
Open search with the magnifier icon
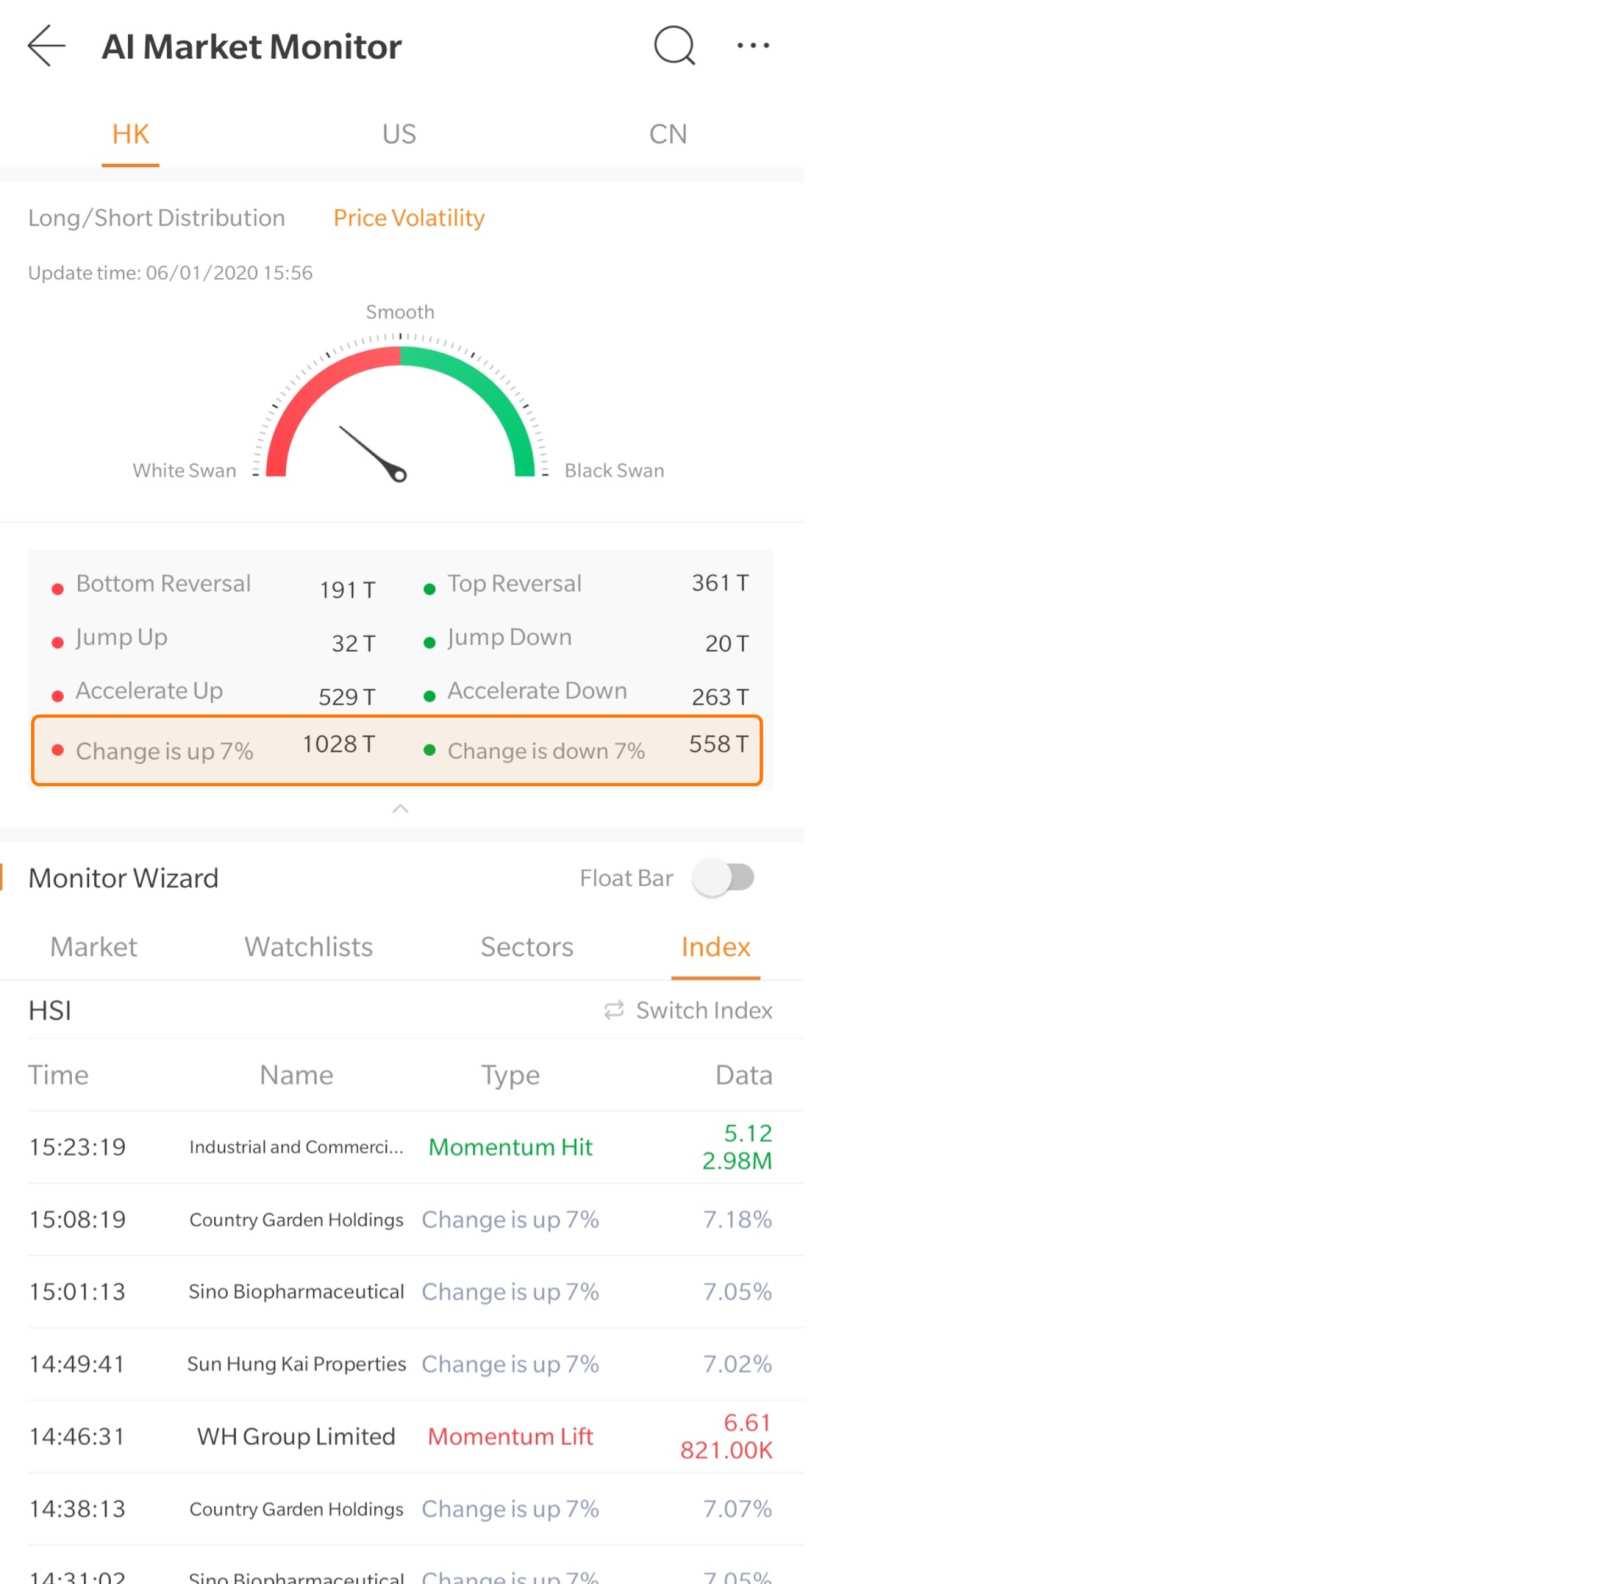tap(674, 46)
